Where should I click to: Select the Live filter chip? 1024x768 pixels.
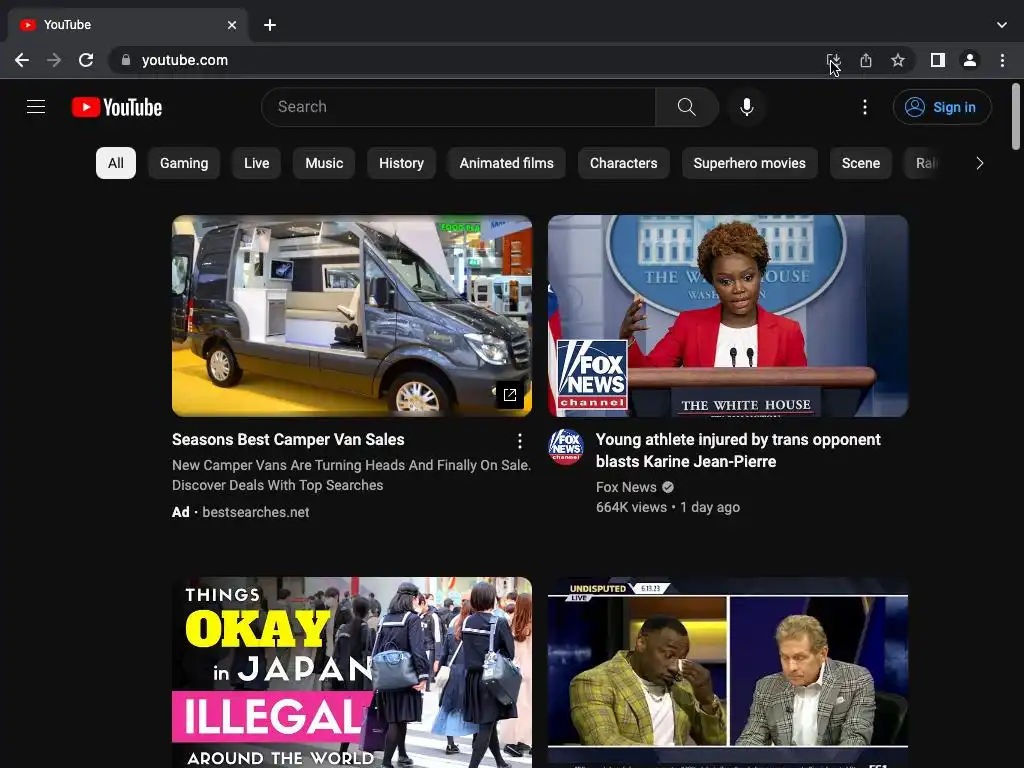257,163
